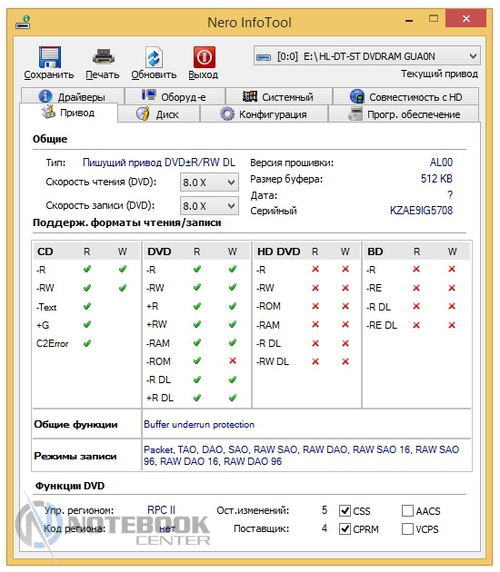Open the Конфигурация tab
The height and width of the screenshot is (572, 500).
click(264, 114)
